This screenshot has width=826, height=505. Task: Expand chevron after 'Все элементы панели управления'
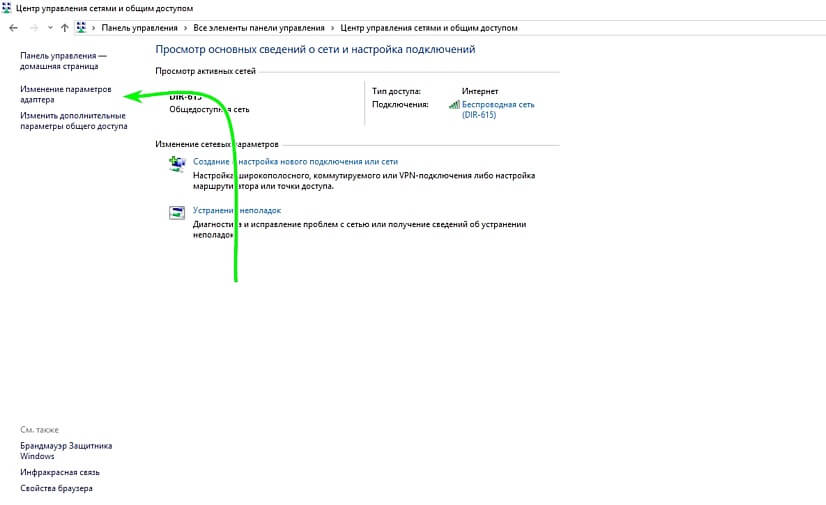[x=332, y=29]
